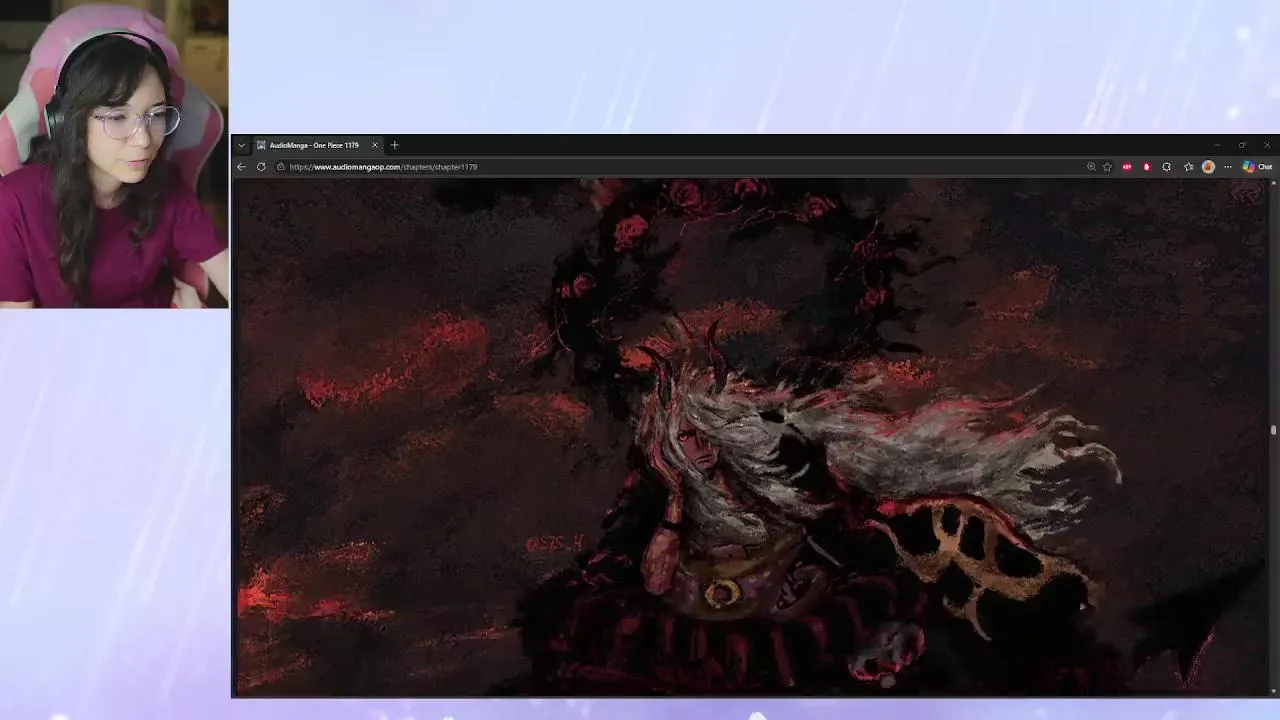View site information lock icon
Viewport: 1280px width, 720px height.
click(281, 167)
